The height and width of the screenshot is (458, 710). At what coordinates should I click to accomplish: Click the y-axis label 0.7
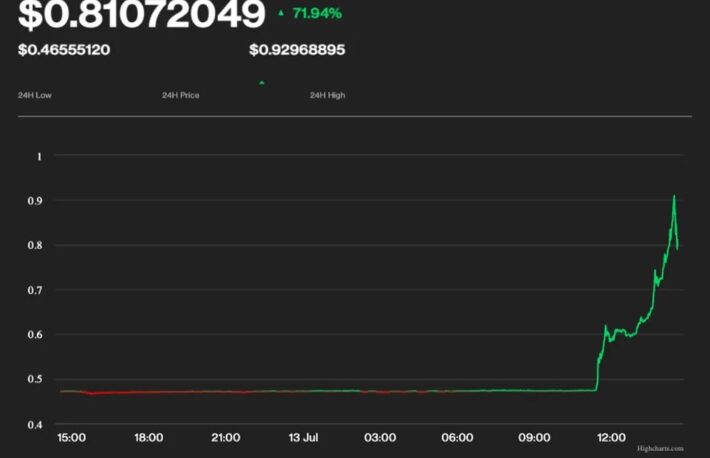(x=35, y=290)
